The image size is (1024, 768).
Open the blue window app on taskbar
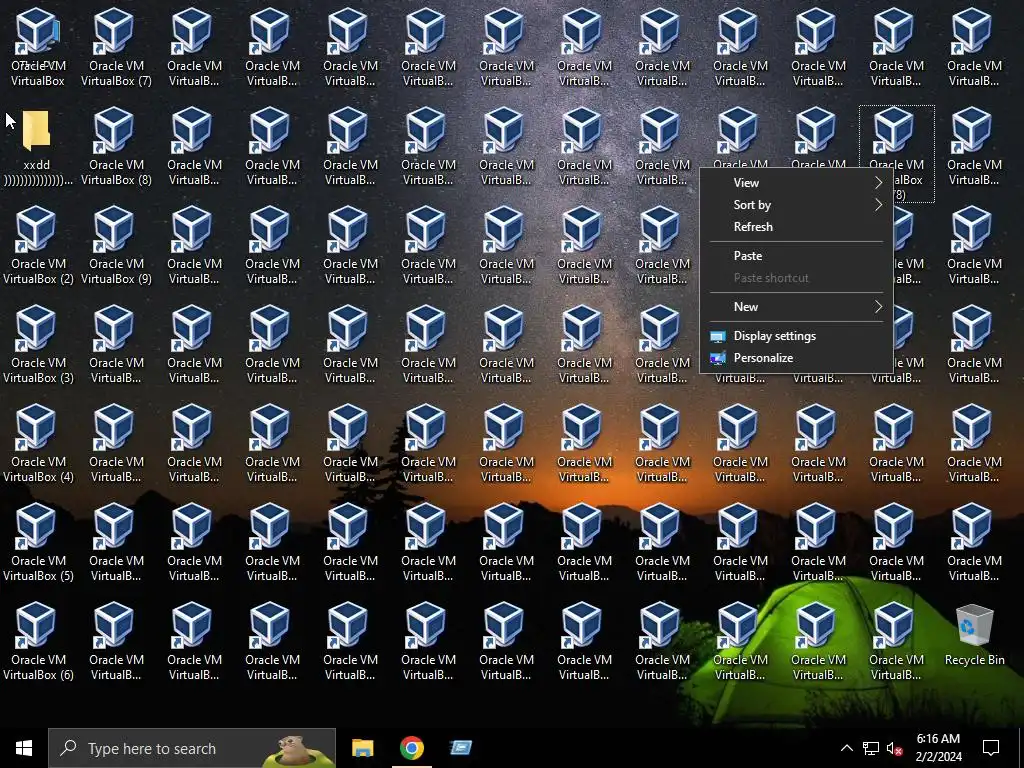(x=460, y=748)
